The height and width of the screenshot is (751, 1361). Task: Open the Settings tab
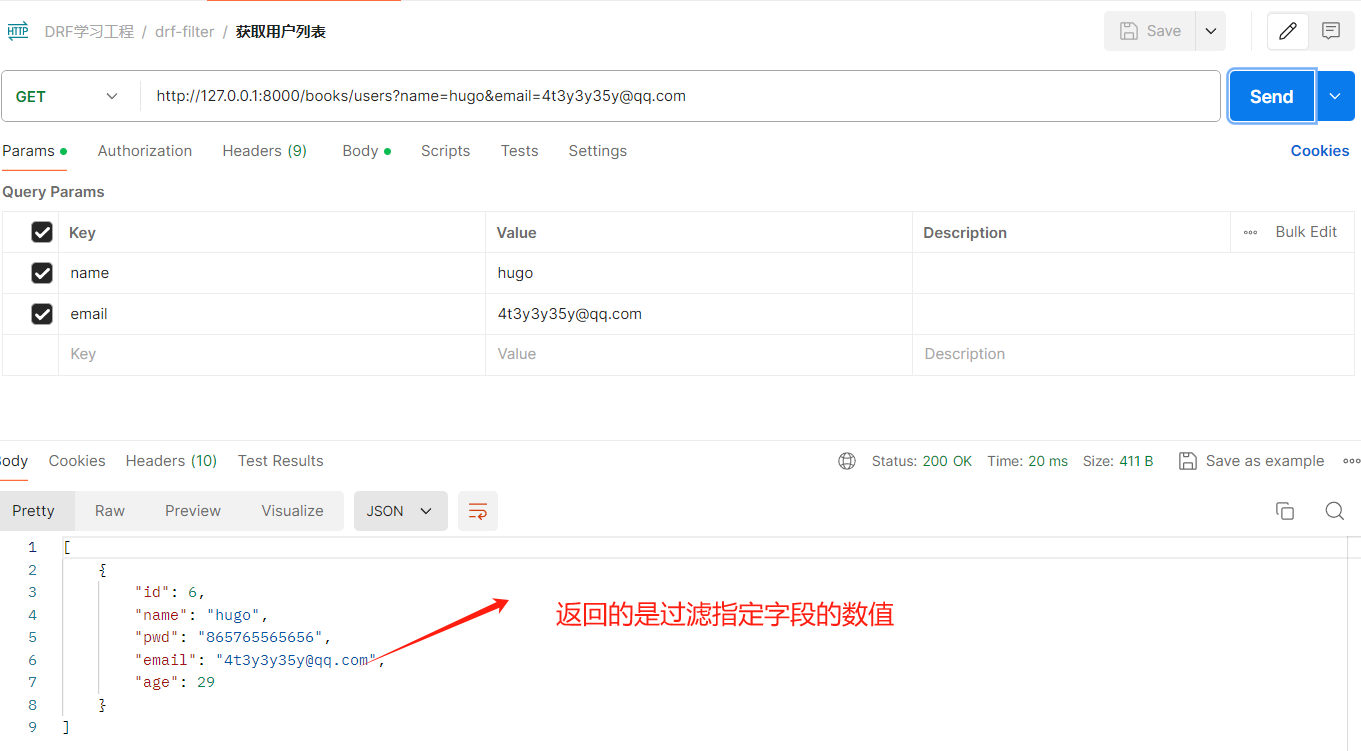coord(598,151)
